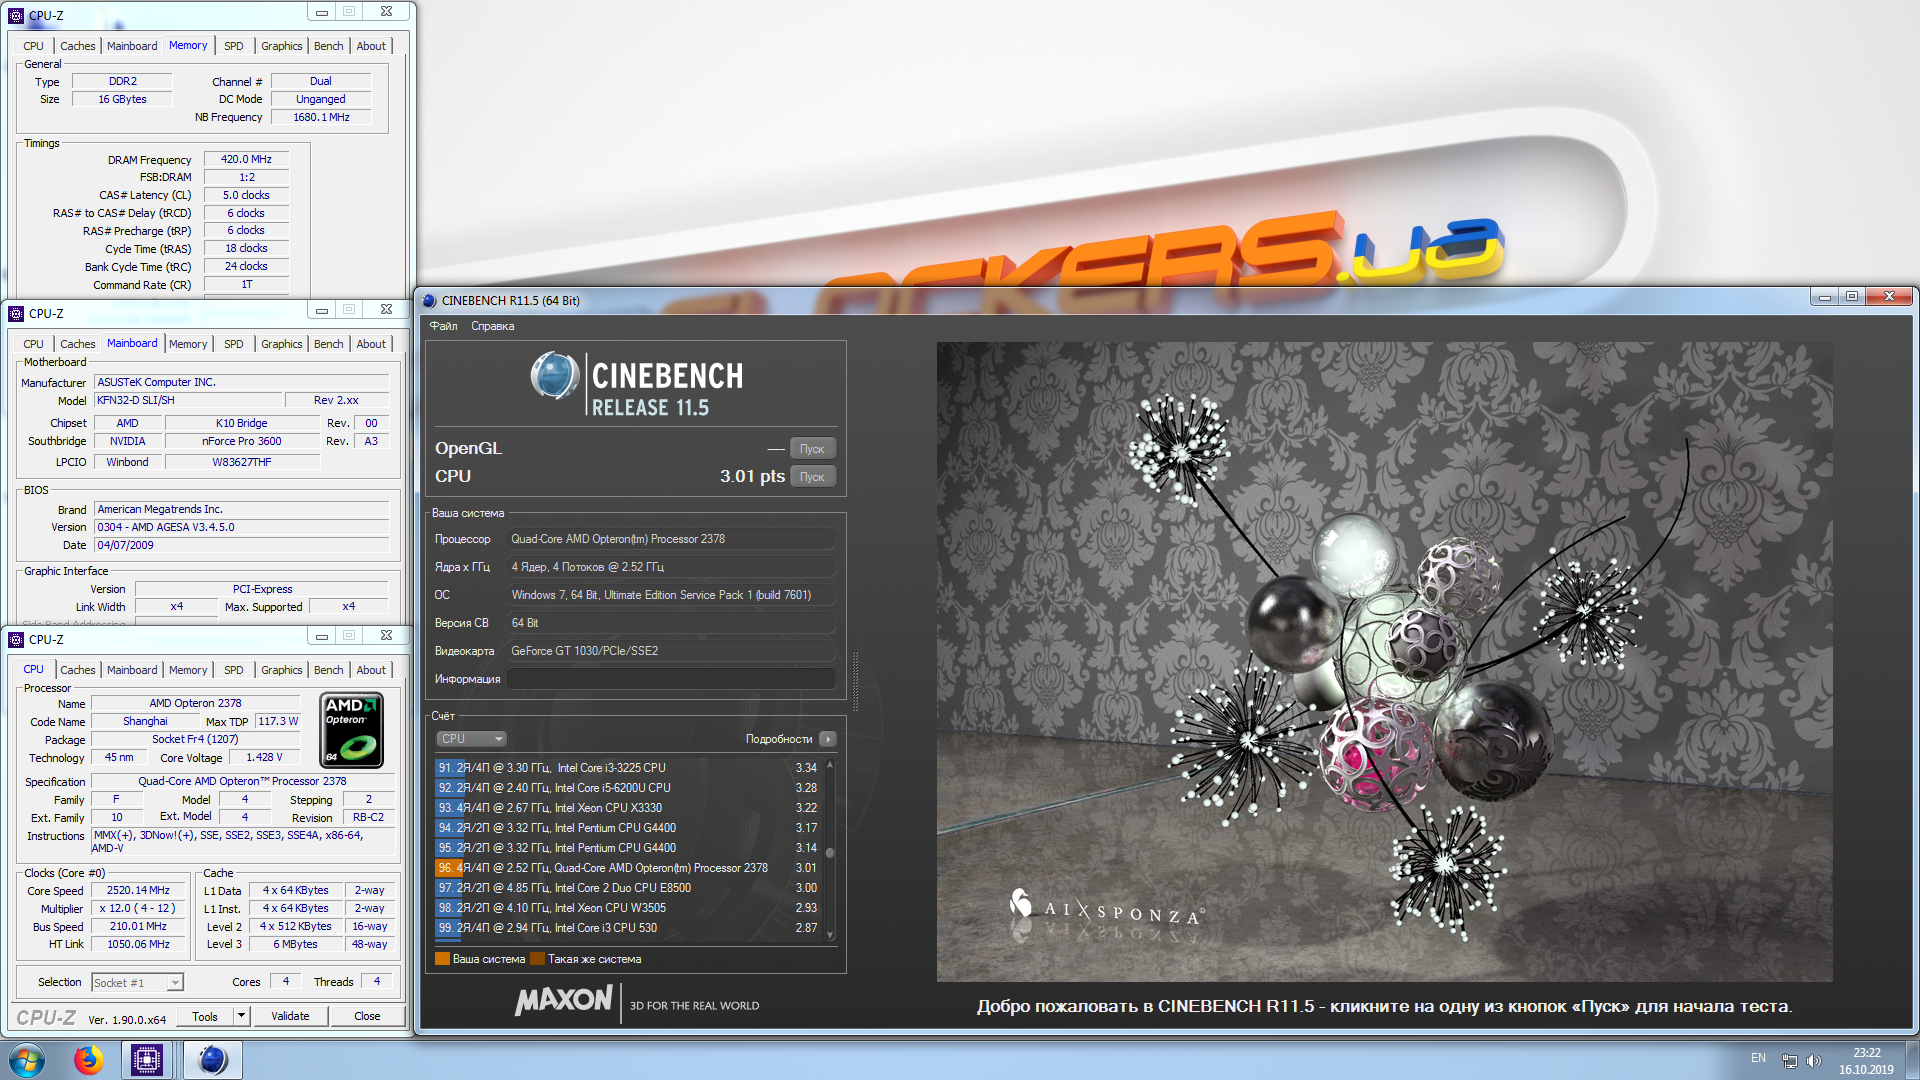Click Ваша система orange legend swatch

442,959
